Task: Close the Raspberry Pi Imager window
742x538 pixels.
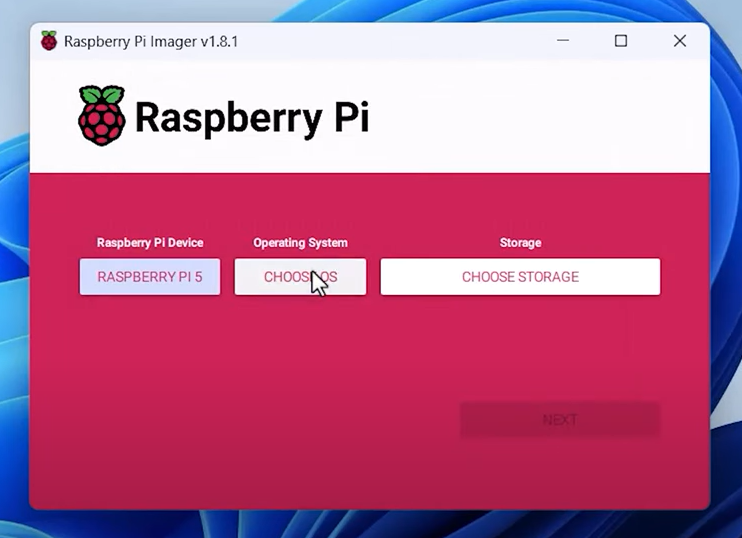Action: [x=680, y=41]
